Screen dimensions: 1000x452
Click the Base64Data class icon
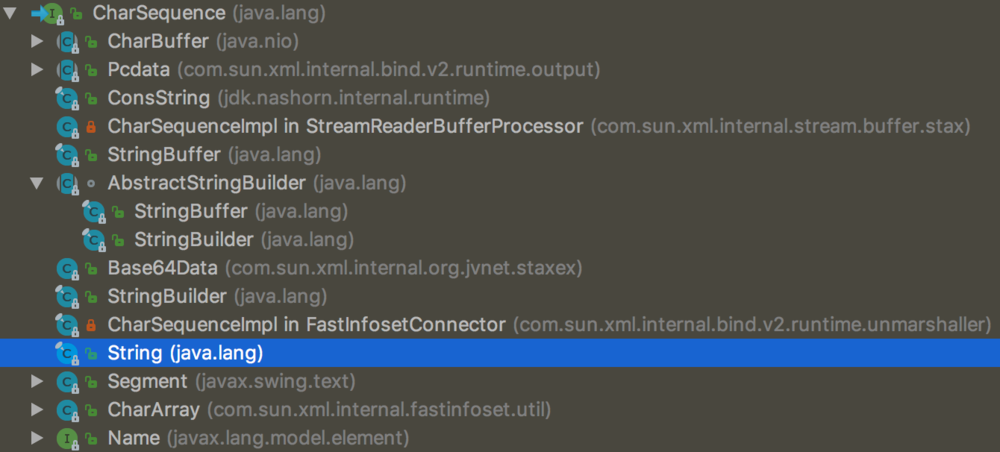(67, 268)
